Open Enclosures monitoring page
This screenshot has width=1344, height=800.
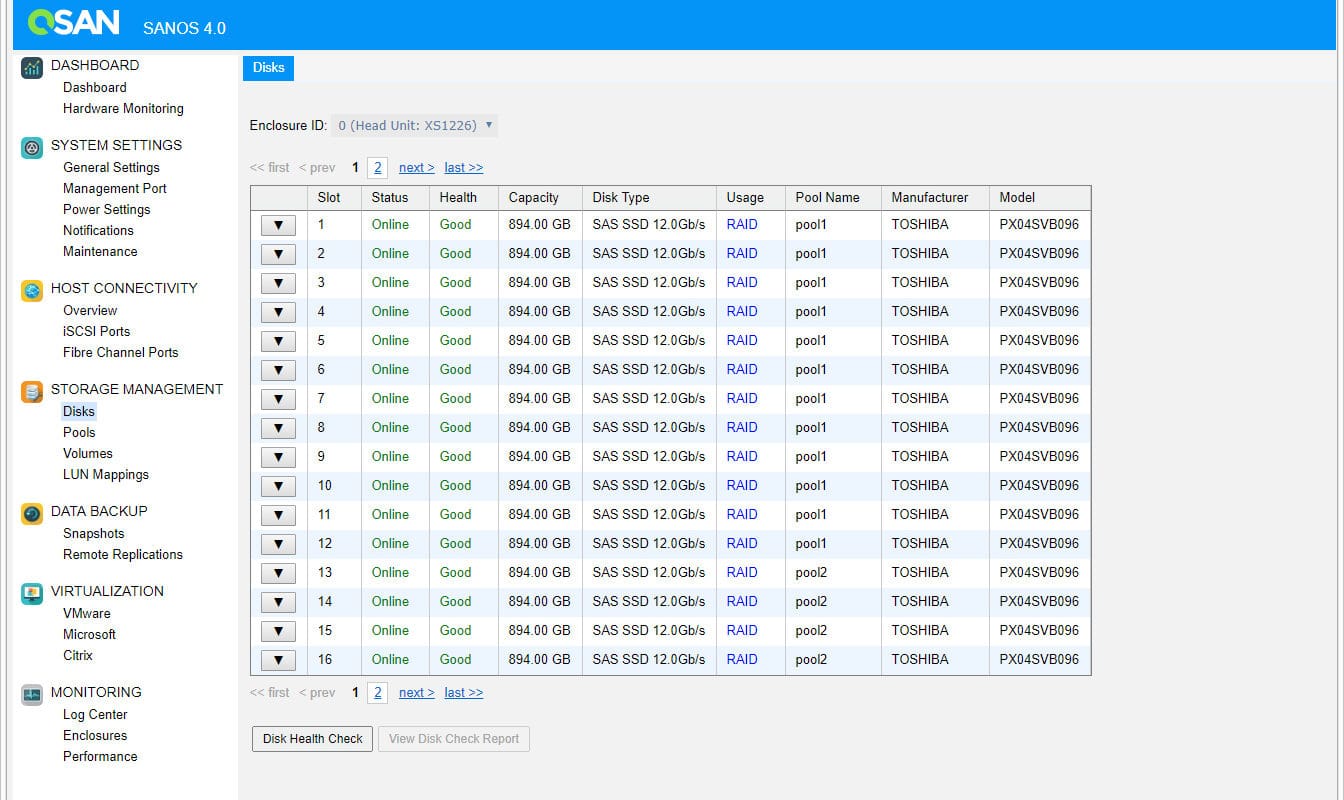(95, 735)
